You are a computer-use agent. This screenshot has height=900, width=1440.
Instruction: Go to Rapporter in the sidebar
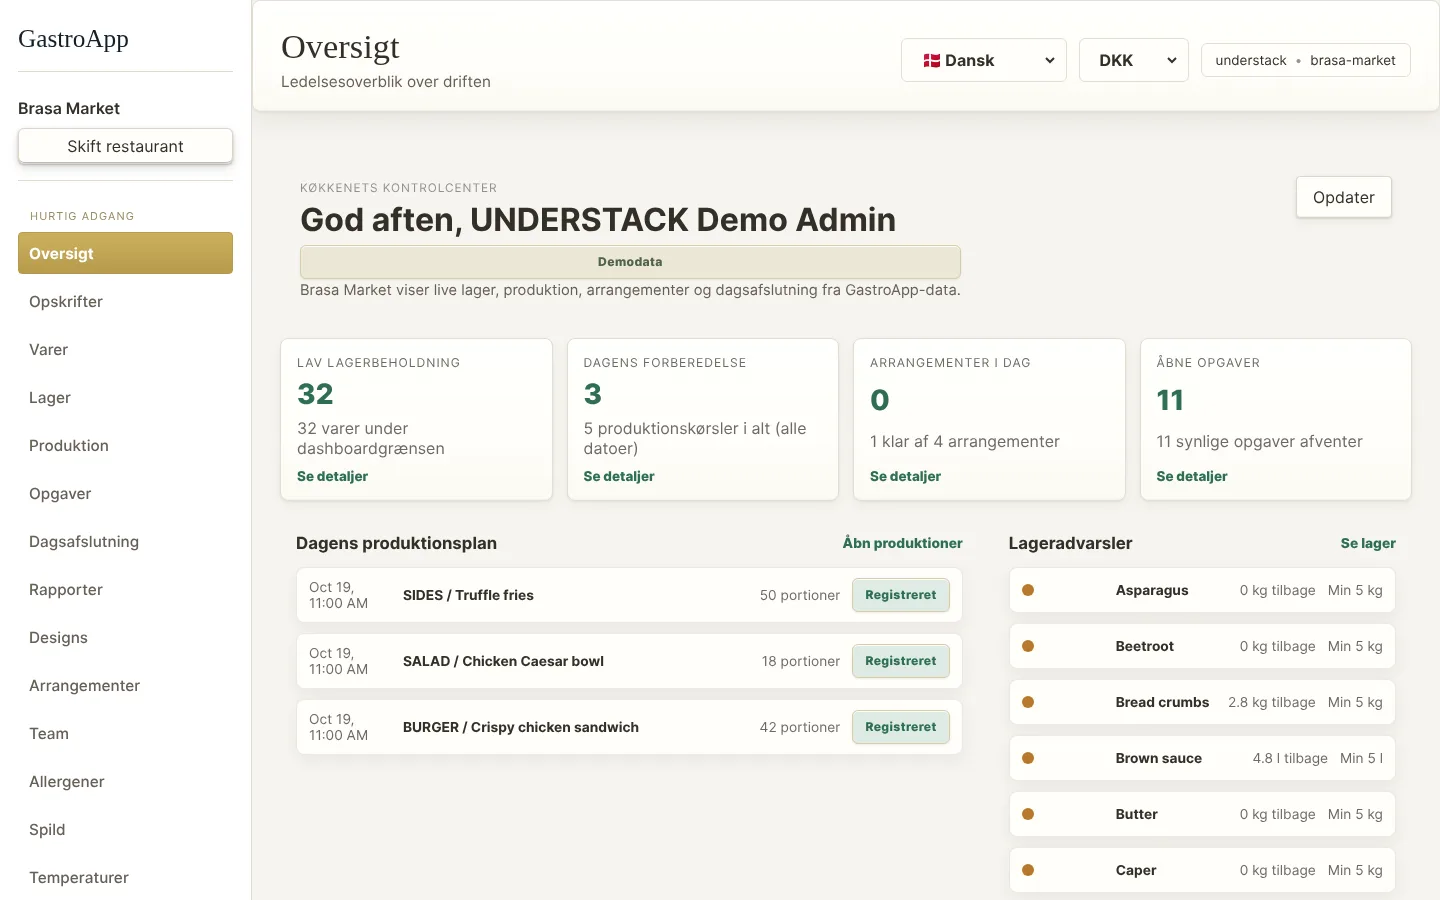(125, 589)
